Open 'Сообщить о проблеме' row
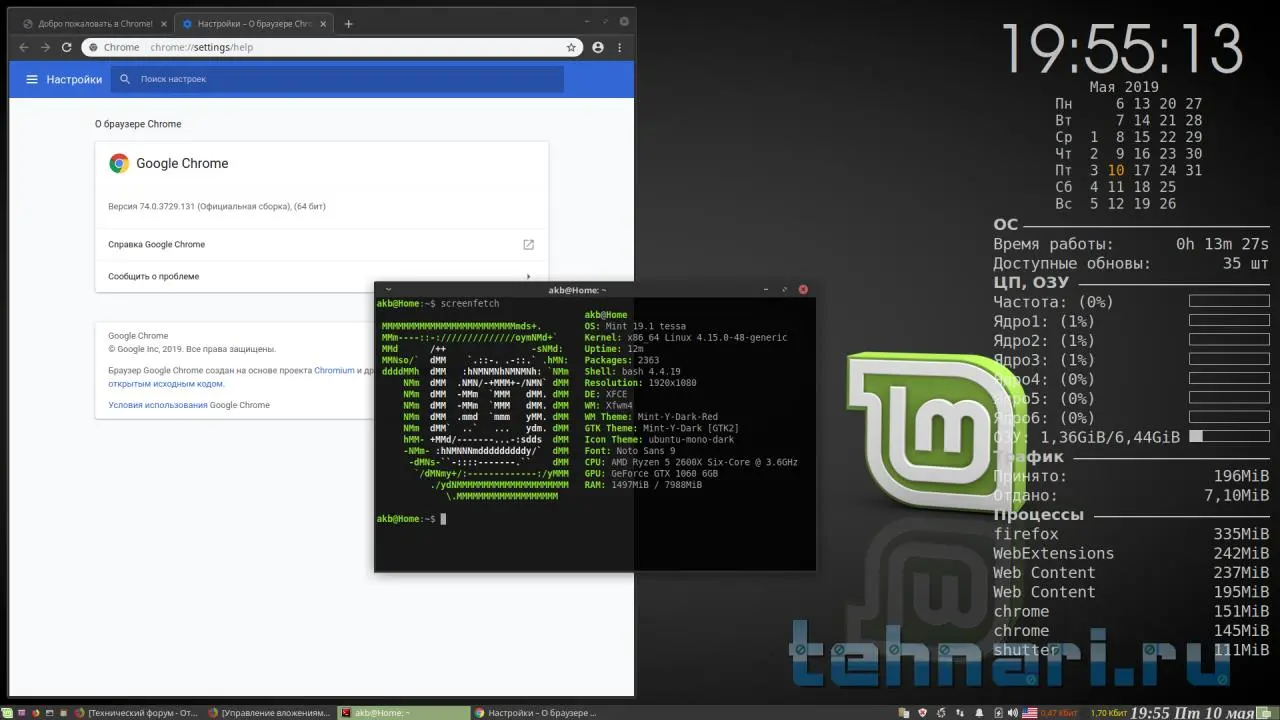 (x=322, y=277)
